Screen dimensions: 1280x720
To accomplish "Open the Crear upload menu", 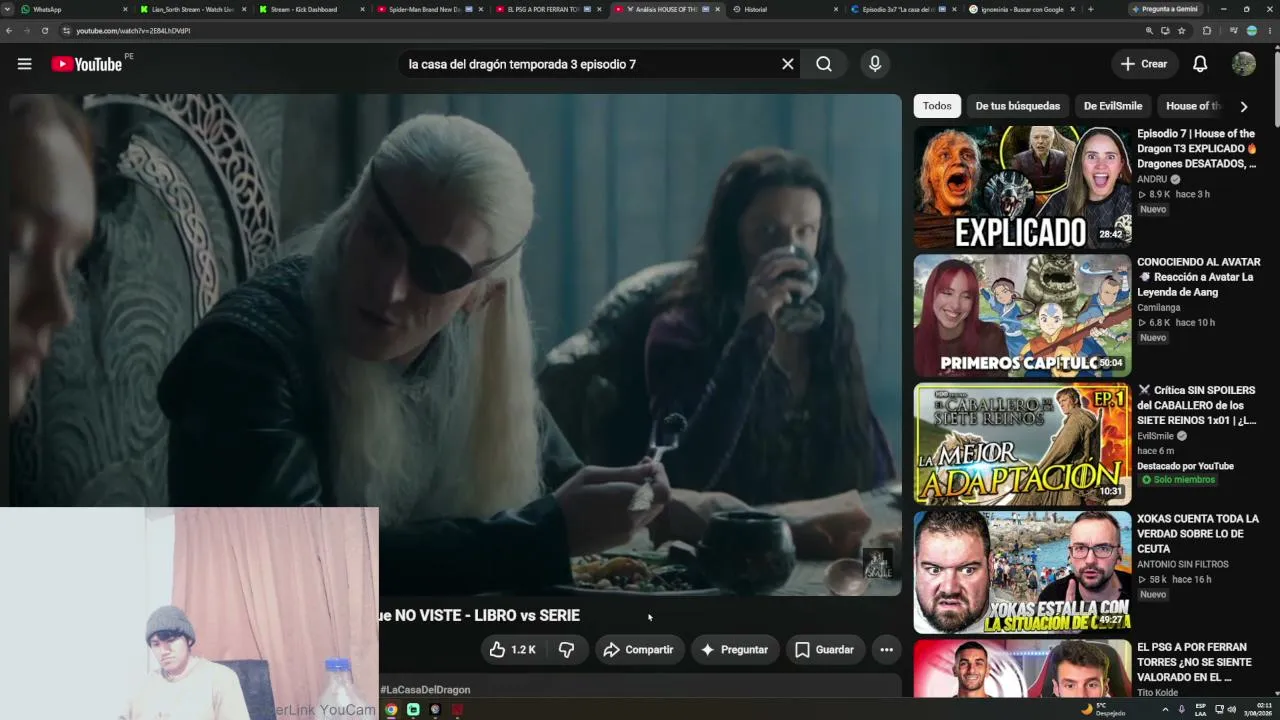I will [1144, 64].
